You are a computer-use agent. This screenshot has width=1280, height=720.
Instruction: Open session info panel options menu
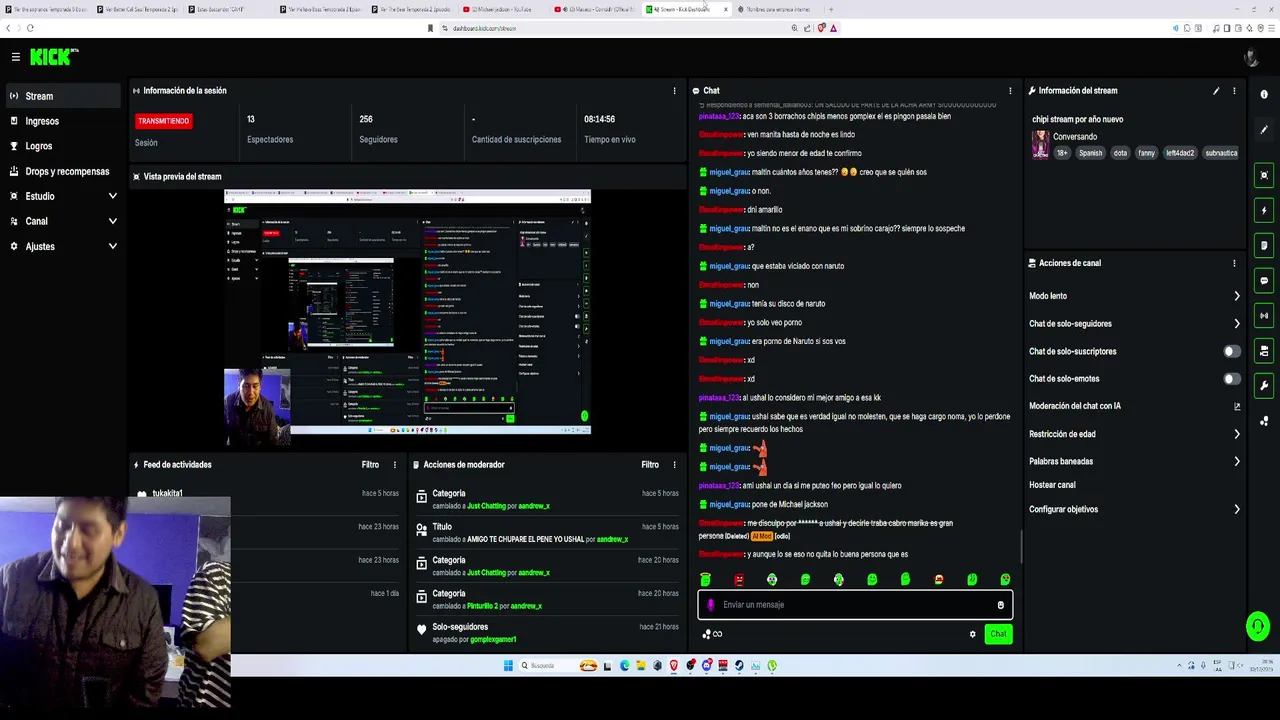674,91
